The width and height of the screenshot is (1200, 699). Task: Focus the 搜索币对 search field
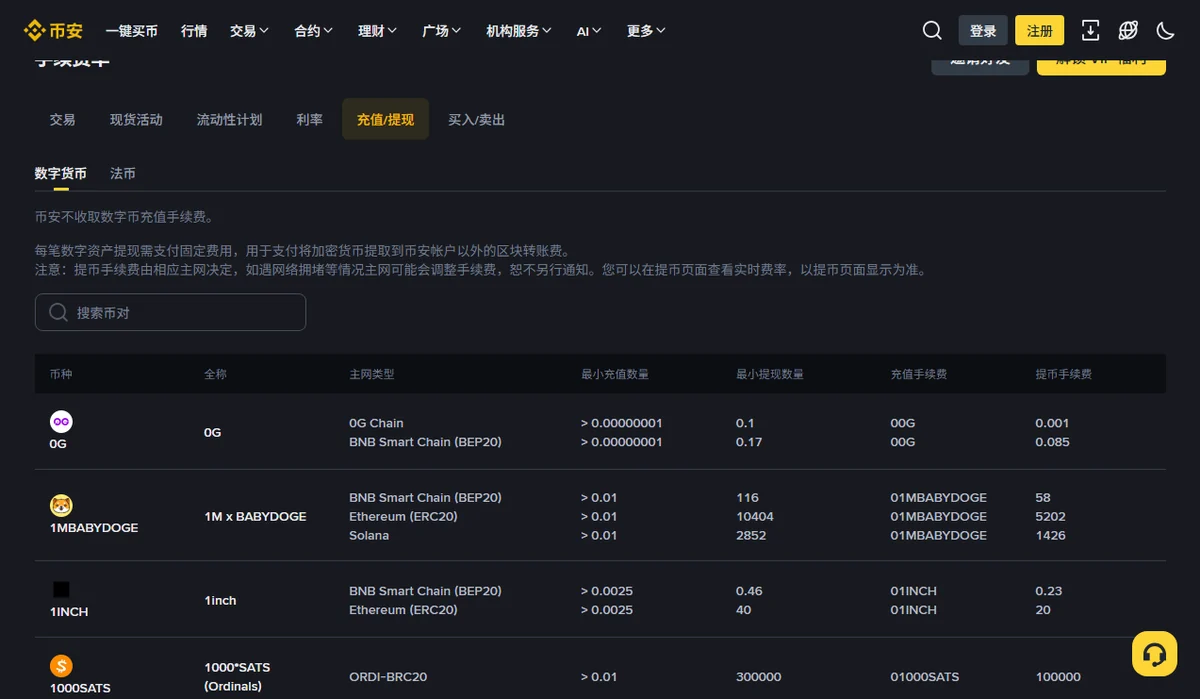[x=170, y=312]
